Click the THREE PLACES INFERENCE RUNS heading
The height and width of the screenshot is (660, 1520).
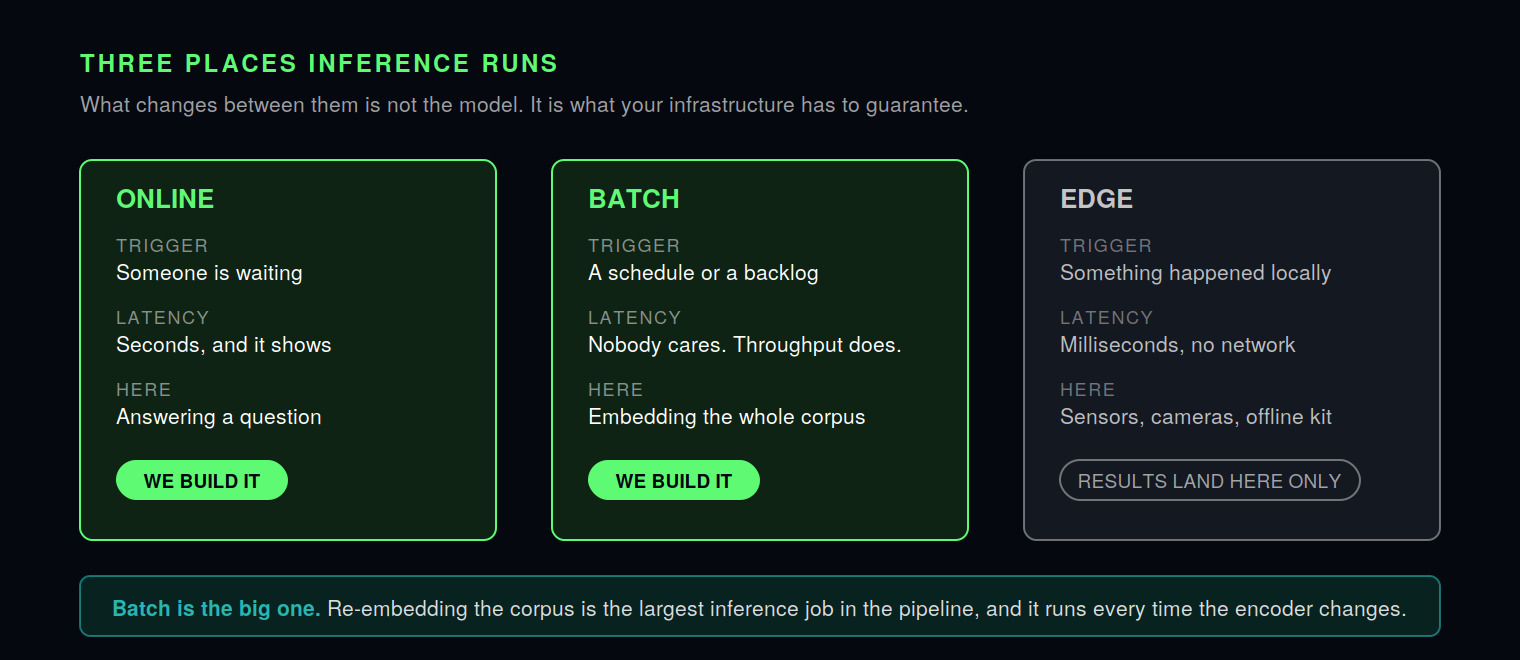click(319, 64)
